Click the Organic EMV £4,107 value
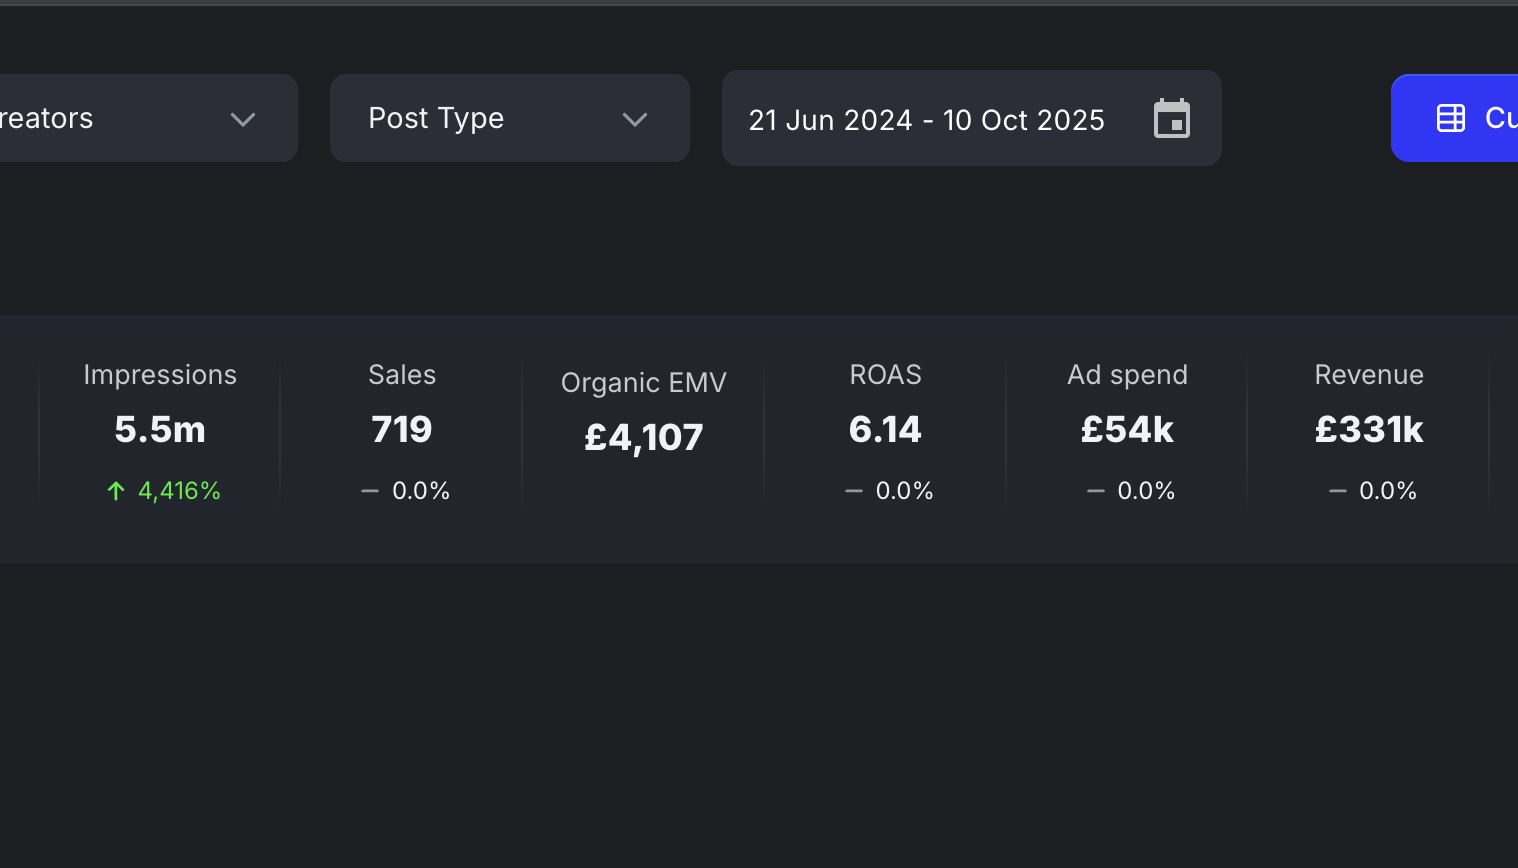Viewport: 1518px width, 868px height. 644,437
